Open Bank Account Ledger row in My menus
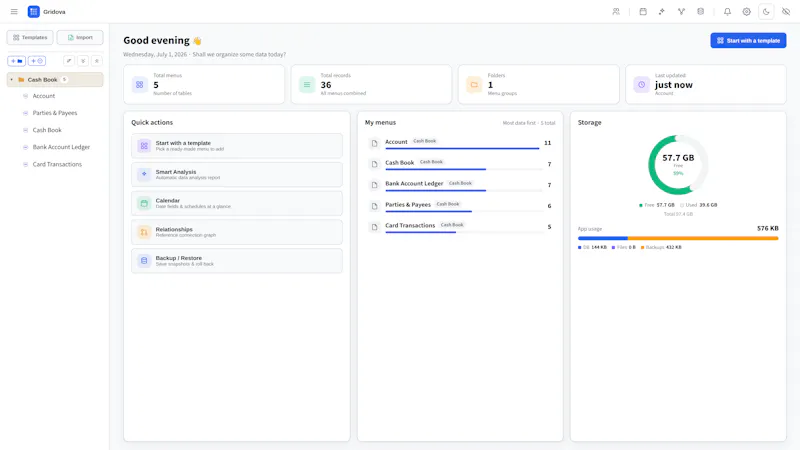Screen dimensions: 800x450 tap(460, 185)
